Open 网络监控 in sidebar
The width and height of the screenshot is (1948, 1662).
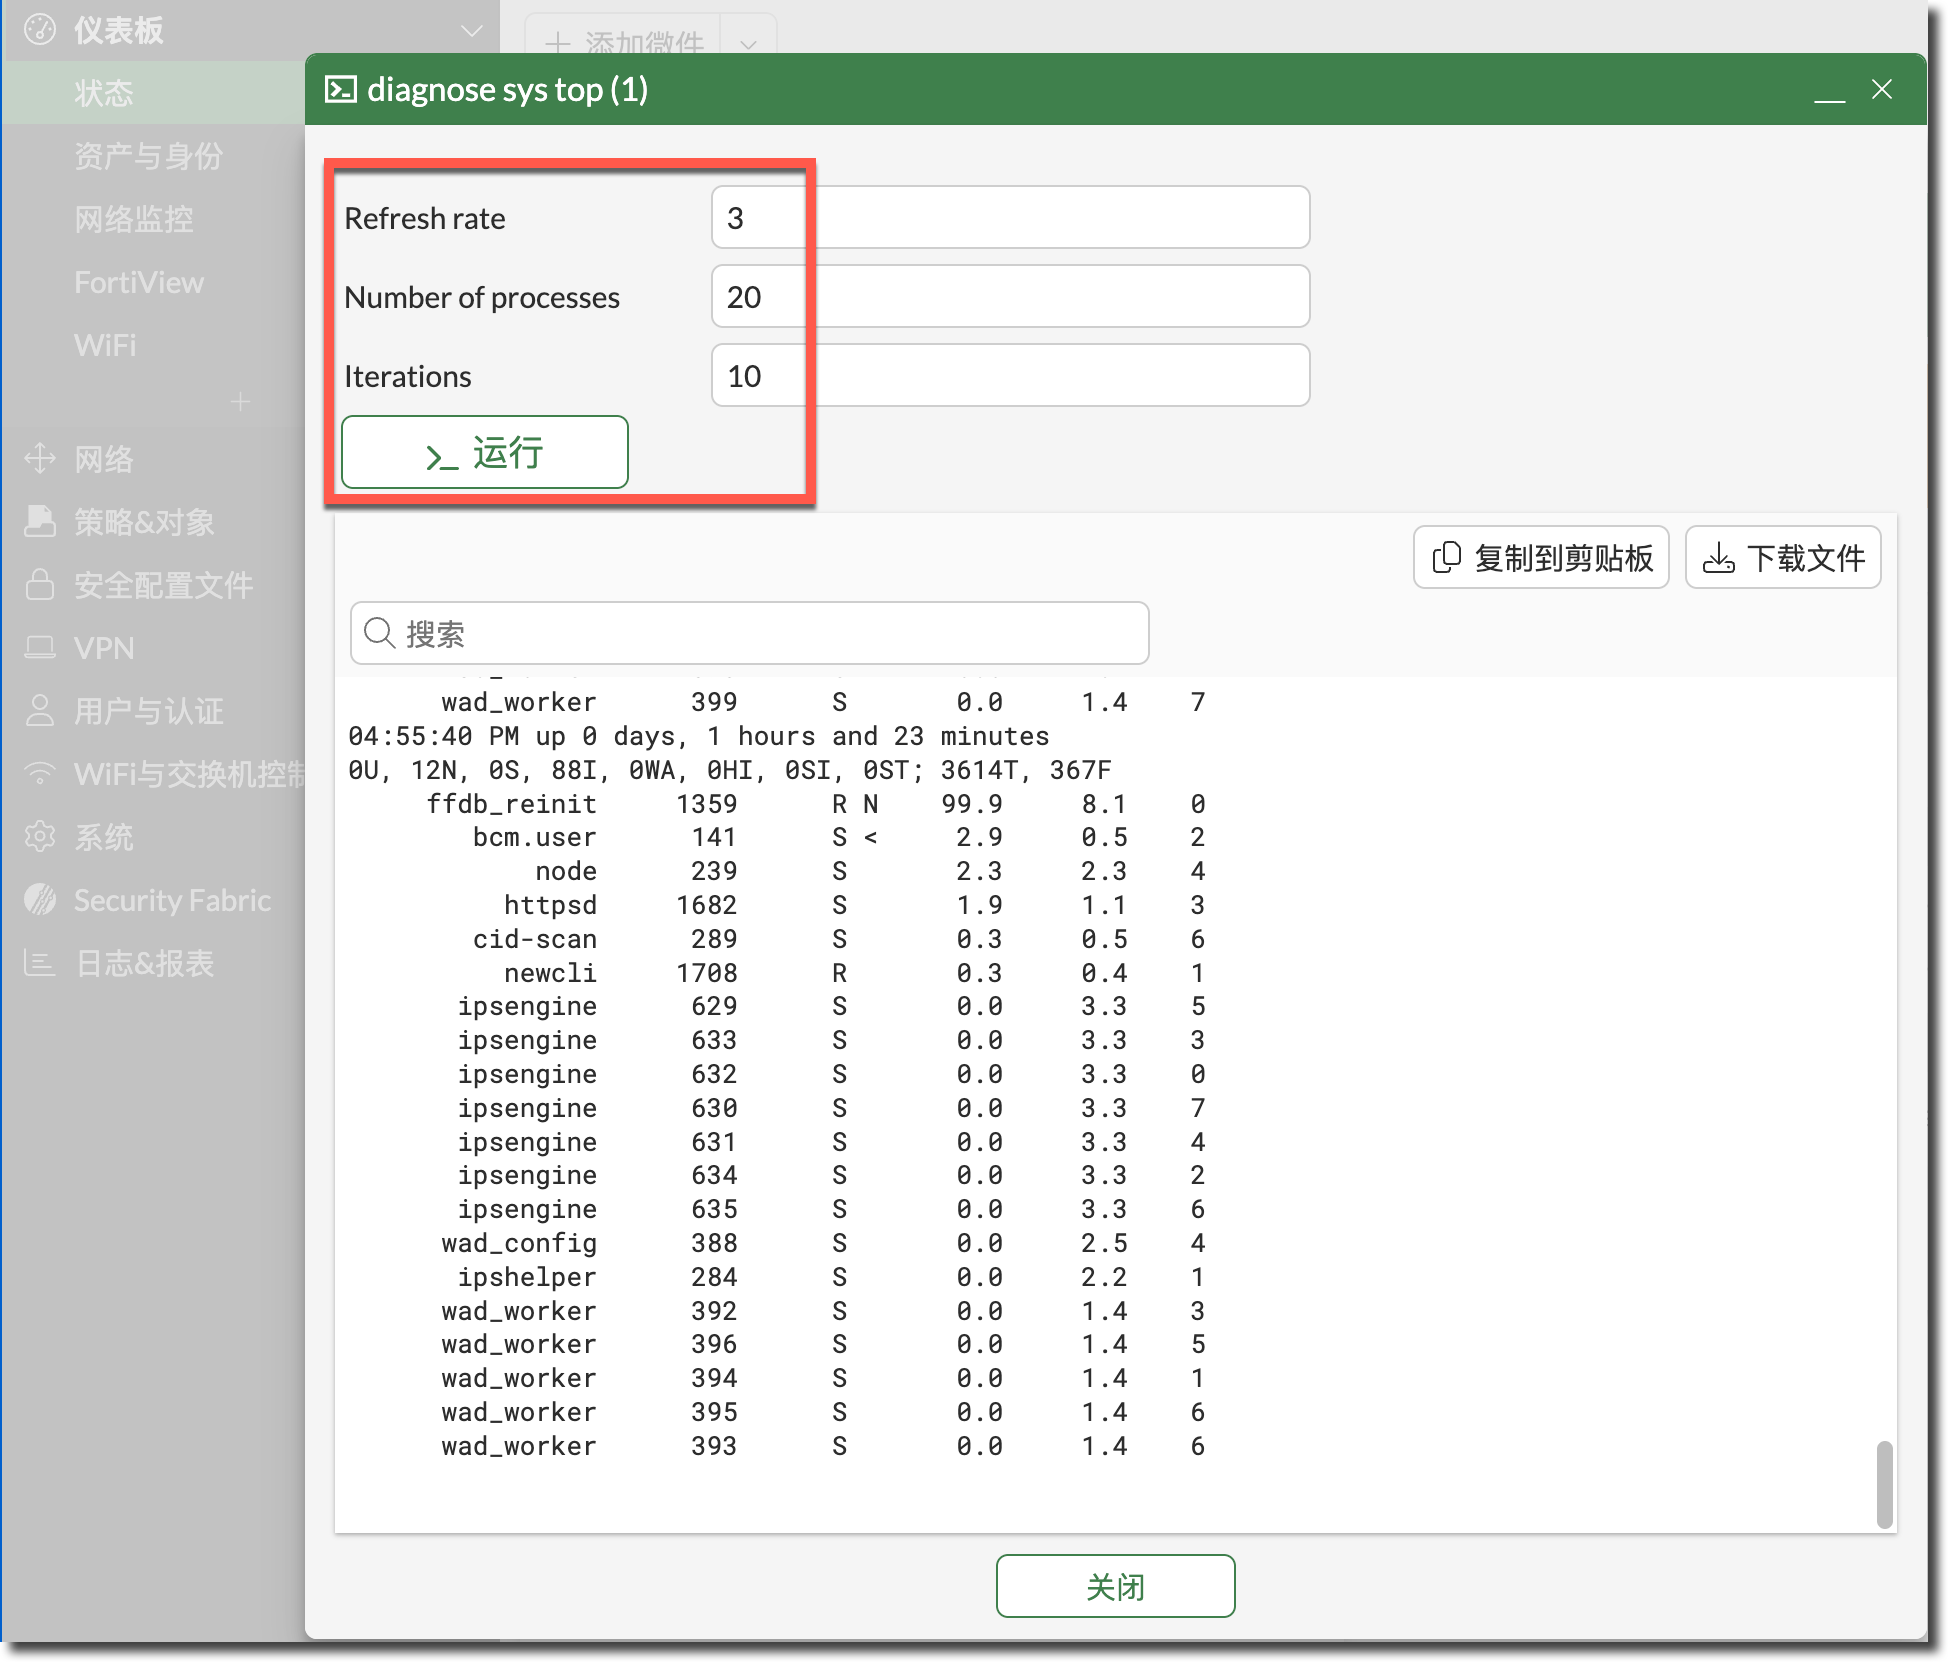tap(134, 219)
